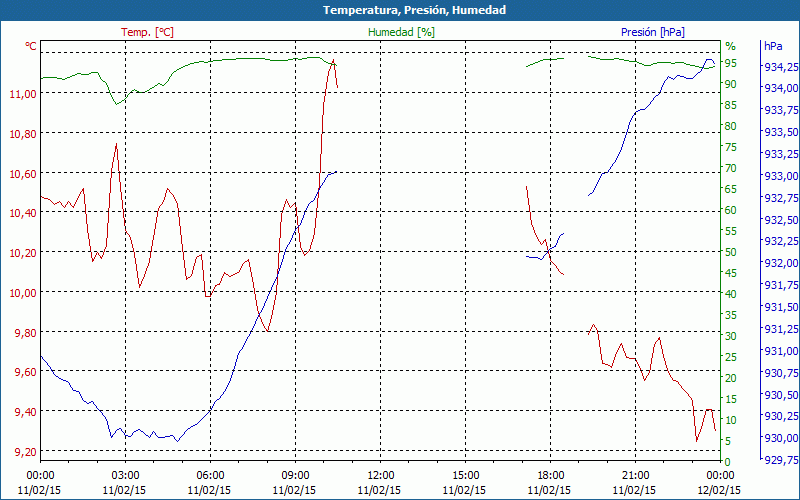Click the '%' unit label on humidity axis

tap(731, 46)
